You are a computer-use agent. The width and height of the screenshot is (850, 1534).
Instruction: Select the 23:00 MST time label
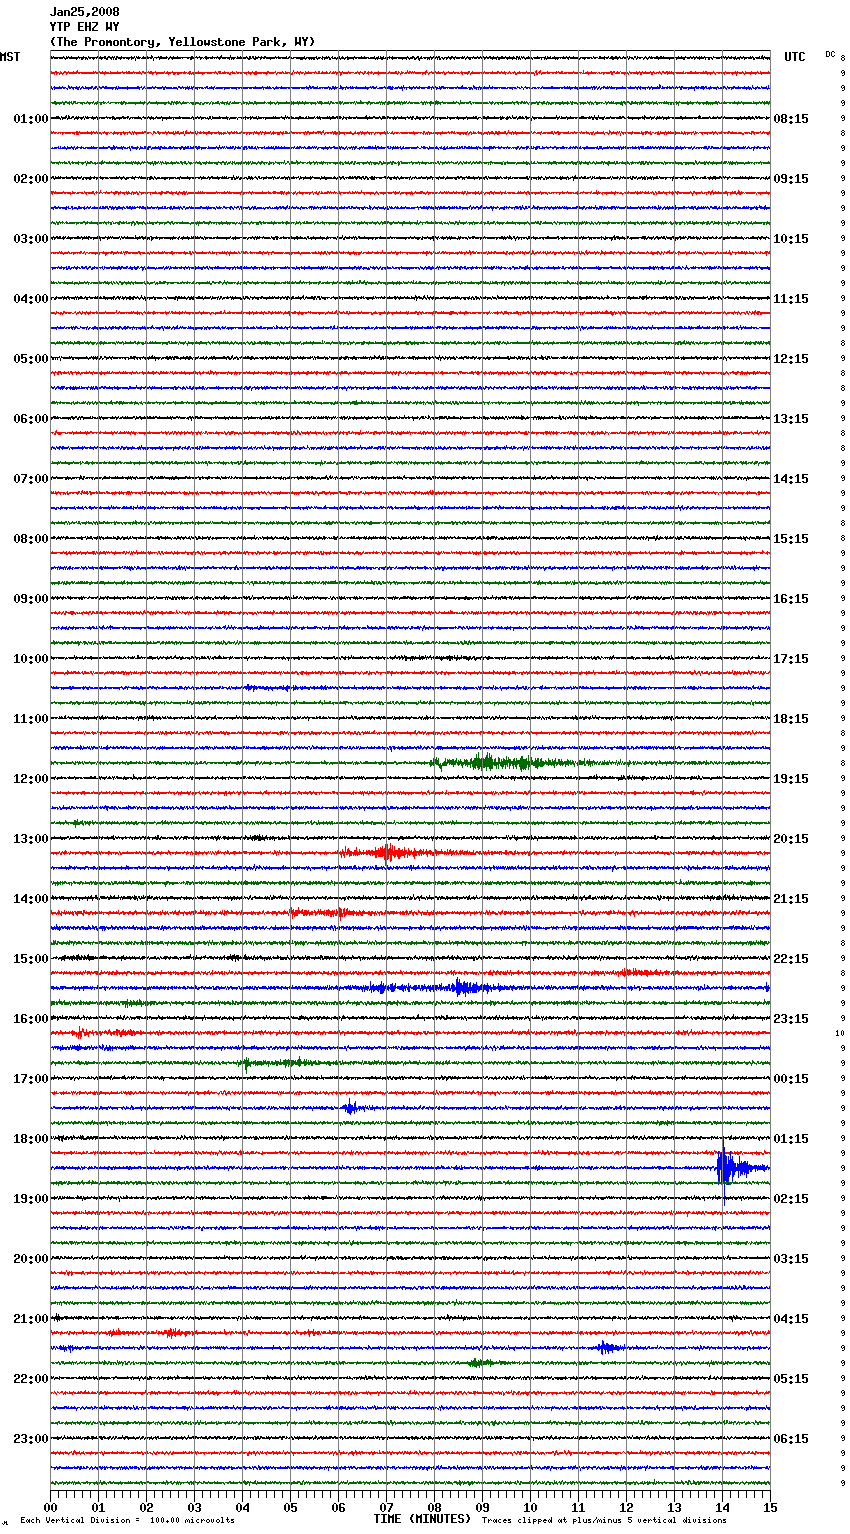31,1439
